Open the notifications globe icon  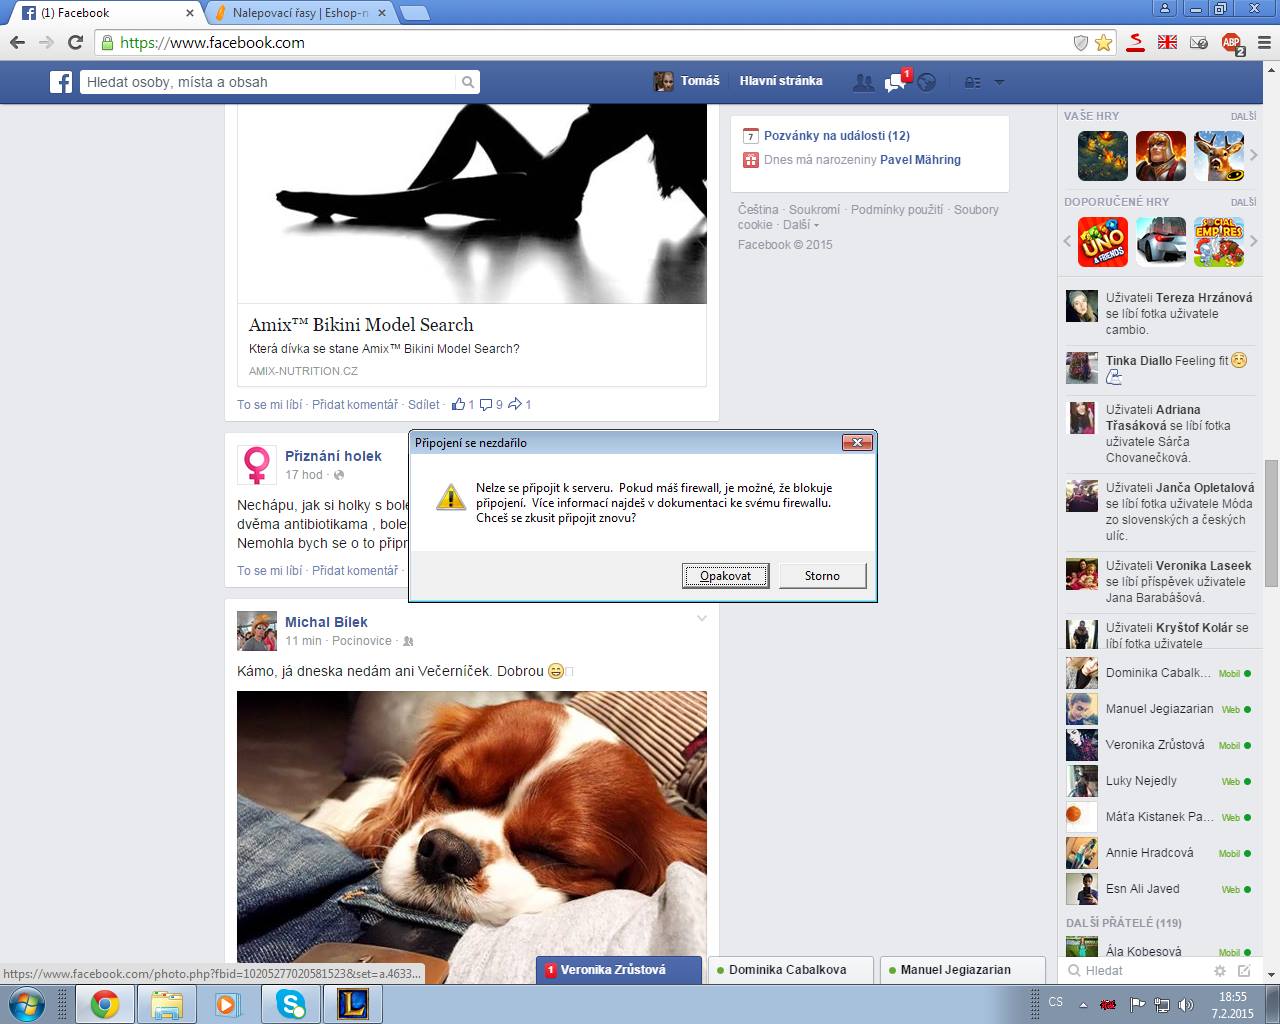(x=927, y=82)
